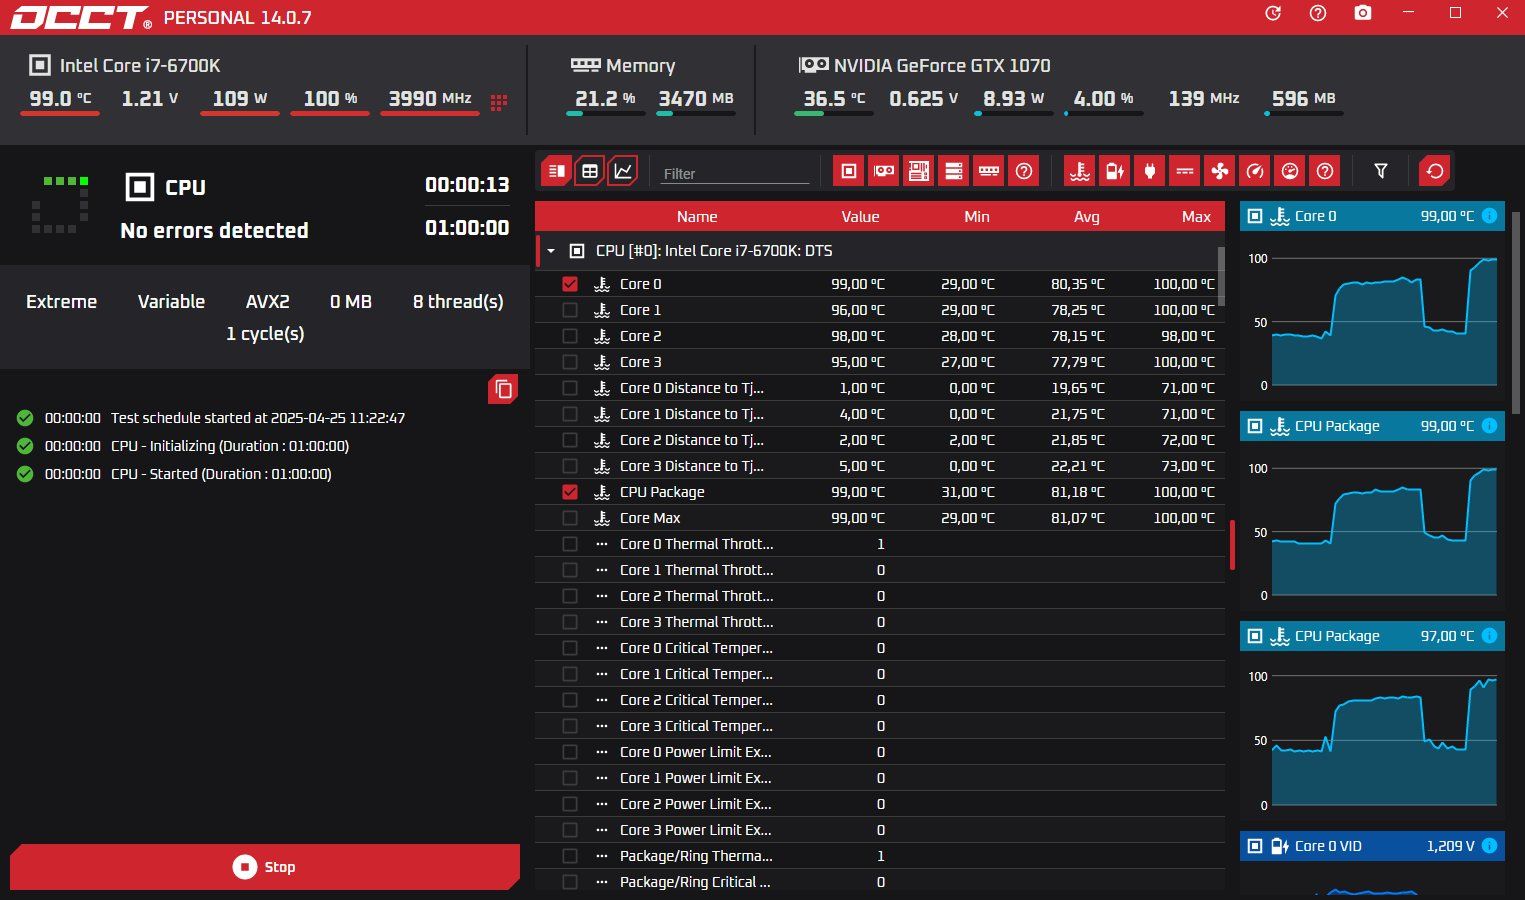This screenshot has width=1525, height=900.
Task: Switch to the table view icon
Action: click(590, 171)
